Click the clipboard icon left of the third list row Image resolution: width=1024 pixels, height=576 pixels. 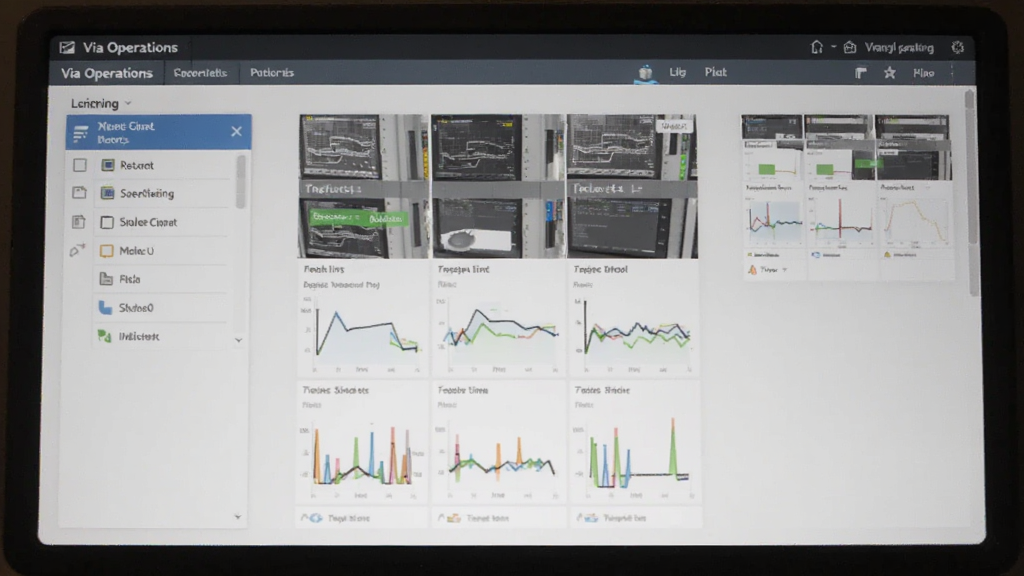coord(78,222)
